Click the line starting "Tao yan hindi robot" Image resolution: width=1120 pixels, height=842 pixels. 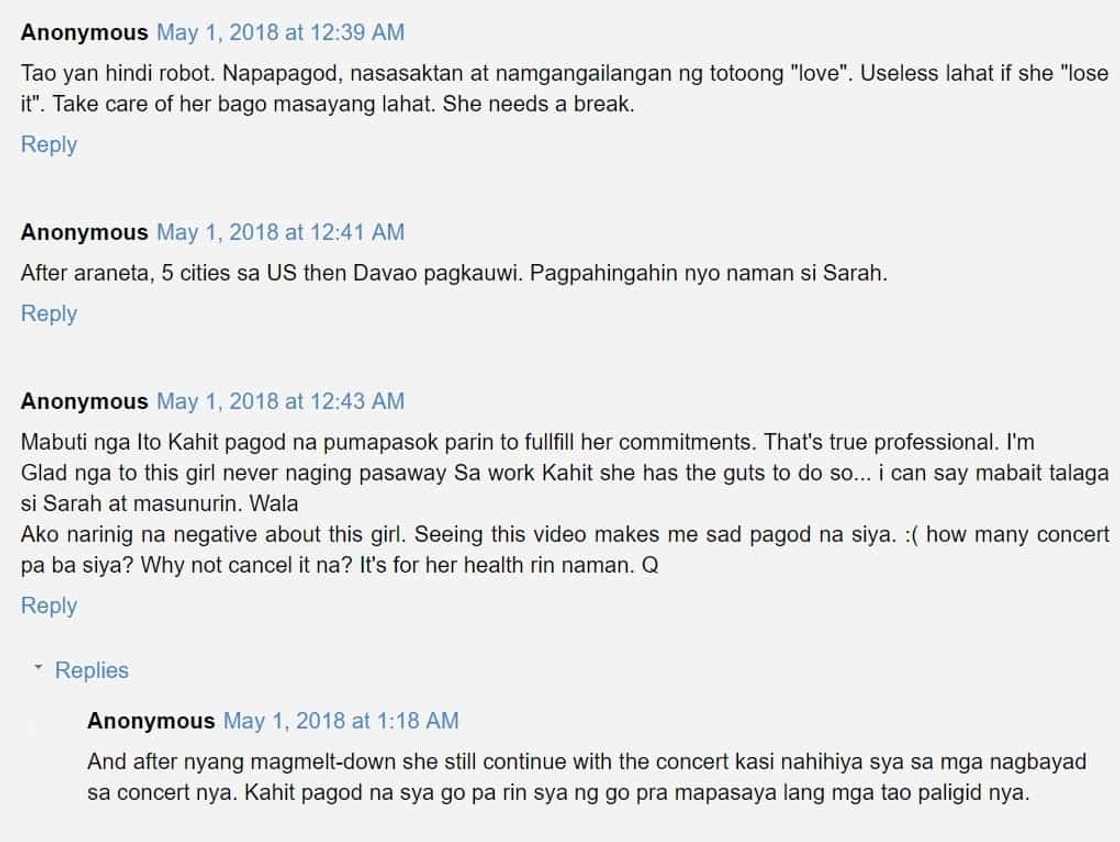560,73
